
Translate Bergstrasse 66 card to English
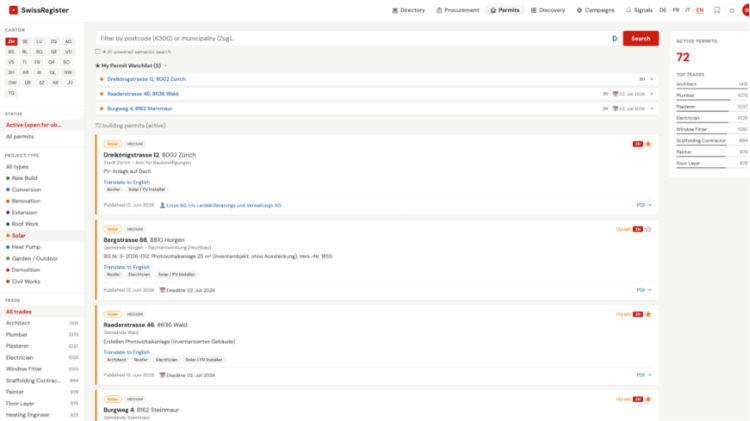coord(127,267)
